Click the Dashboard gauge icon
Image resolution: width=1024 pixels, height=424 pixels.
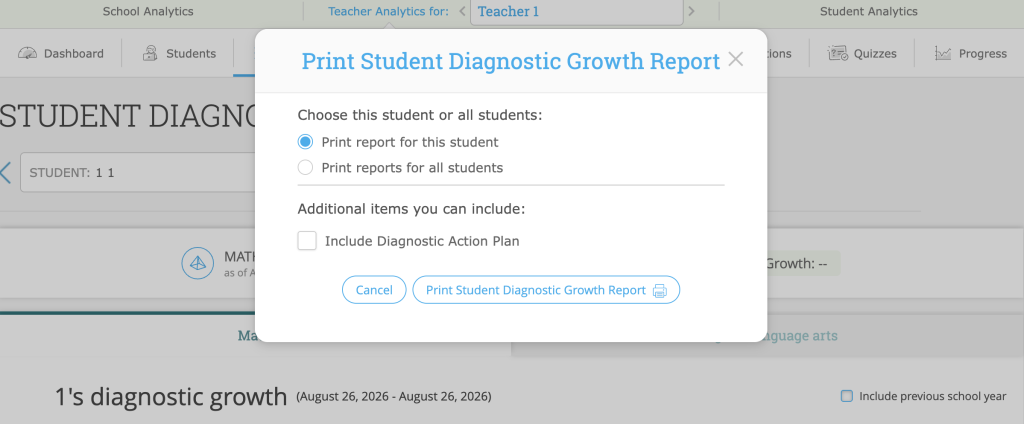[x=27, y=54]
